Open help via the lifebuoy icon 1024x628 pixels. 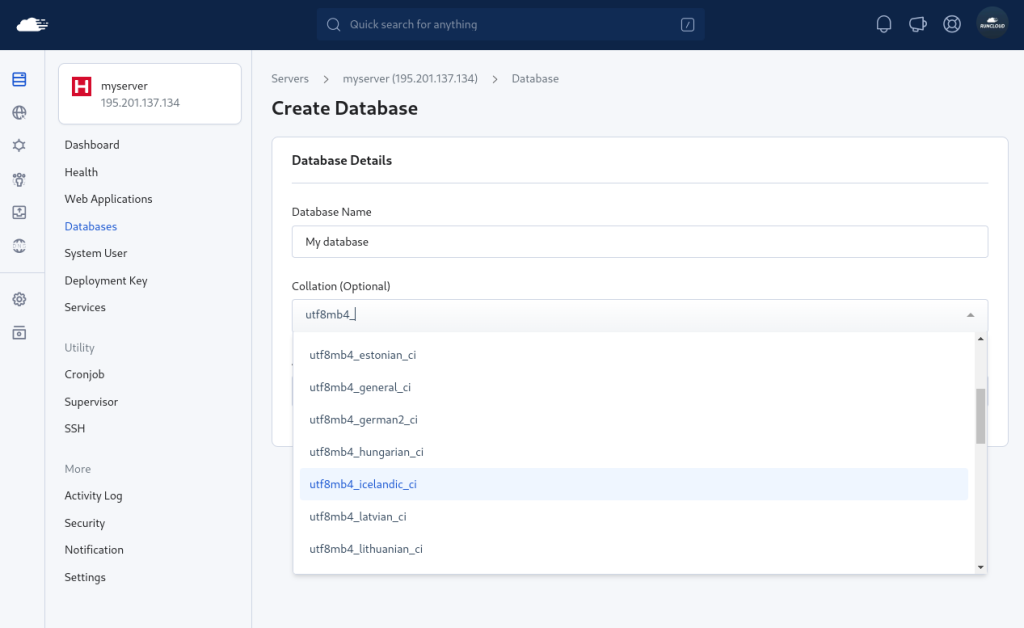tap(952, 22)
